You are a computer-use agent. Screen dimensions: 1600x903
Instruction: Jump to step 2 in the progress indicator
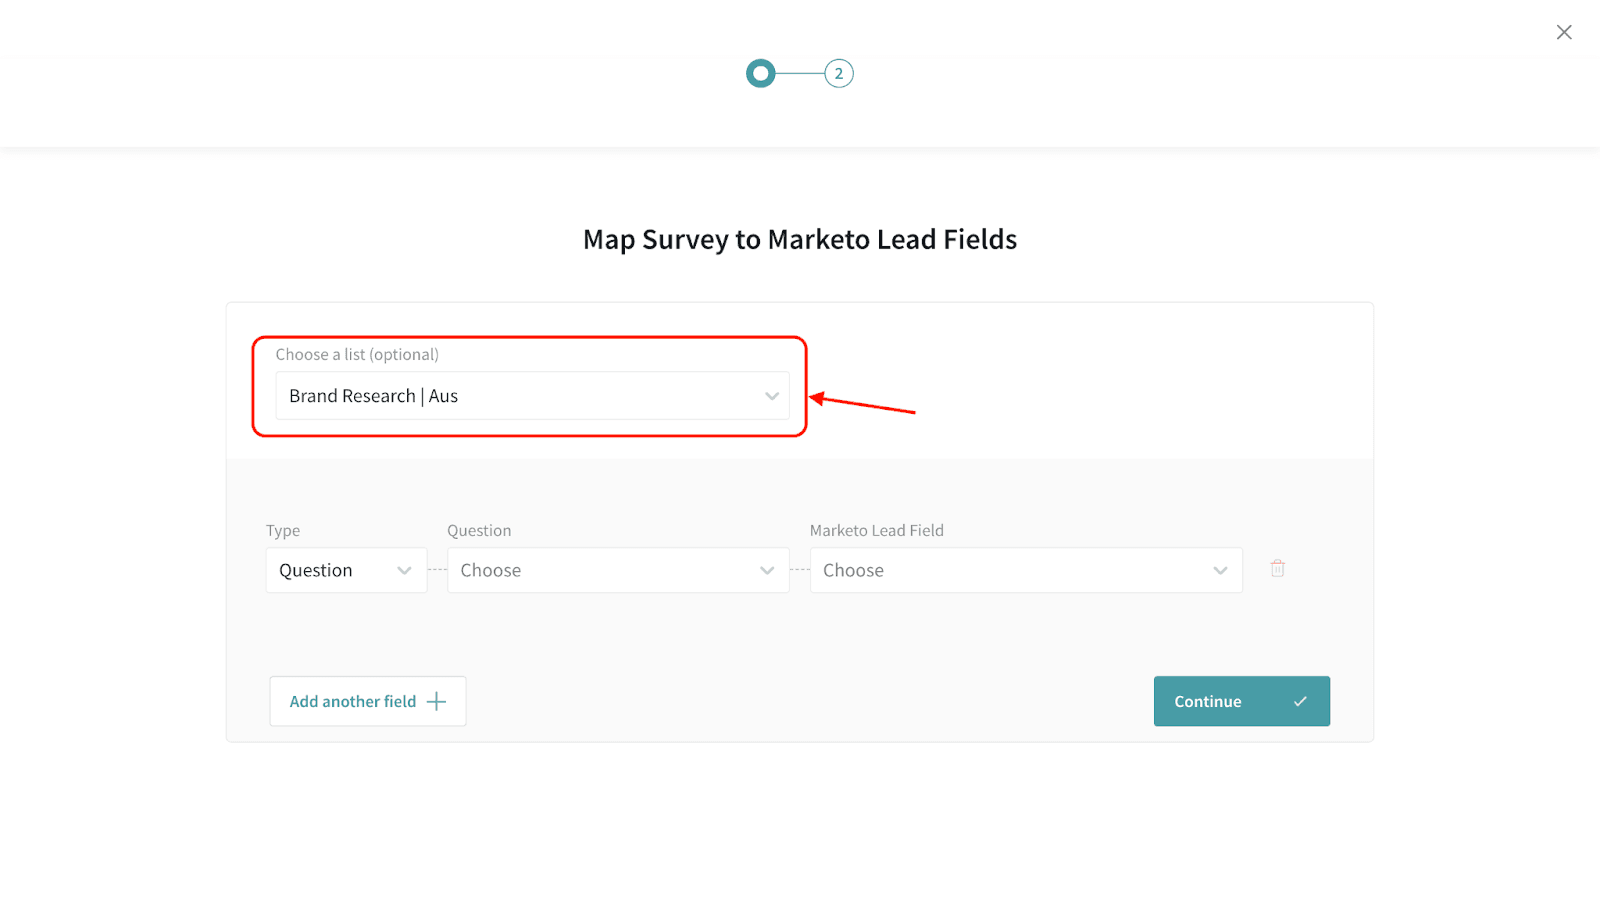pos(838,73)
